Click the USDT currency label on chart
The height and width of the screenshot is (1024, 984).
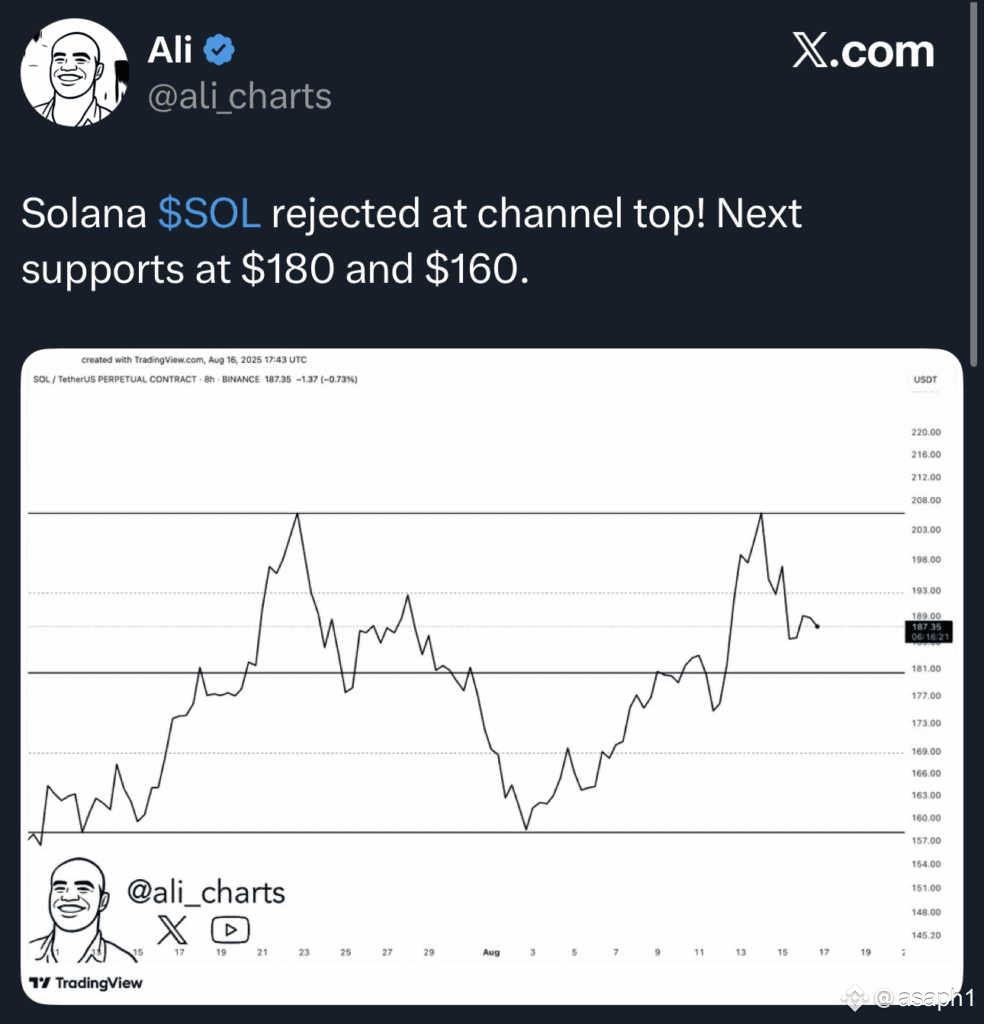925,379
